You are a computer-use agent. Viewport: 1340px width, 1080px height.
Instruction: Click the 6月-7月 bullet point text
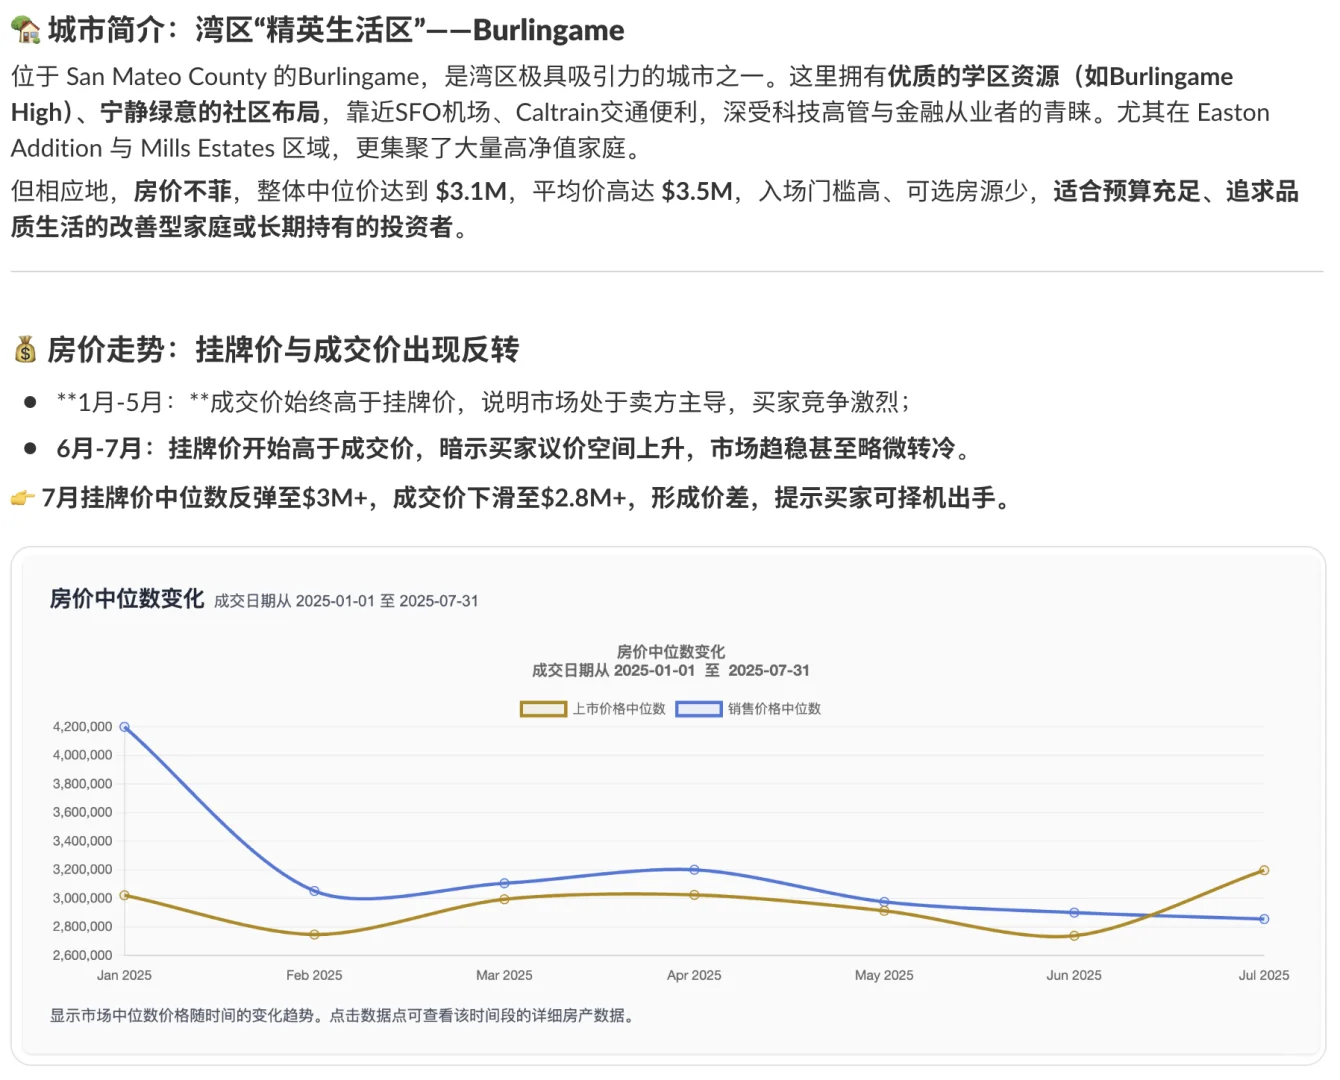[515, 448]
